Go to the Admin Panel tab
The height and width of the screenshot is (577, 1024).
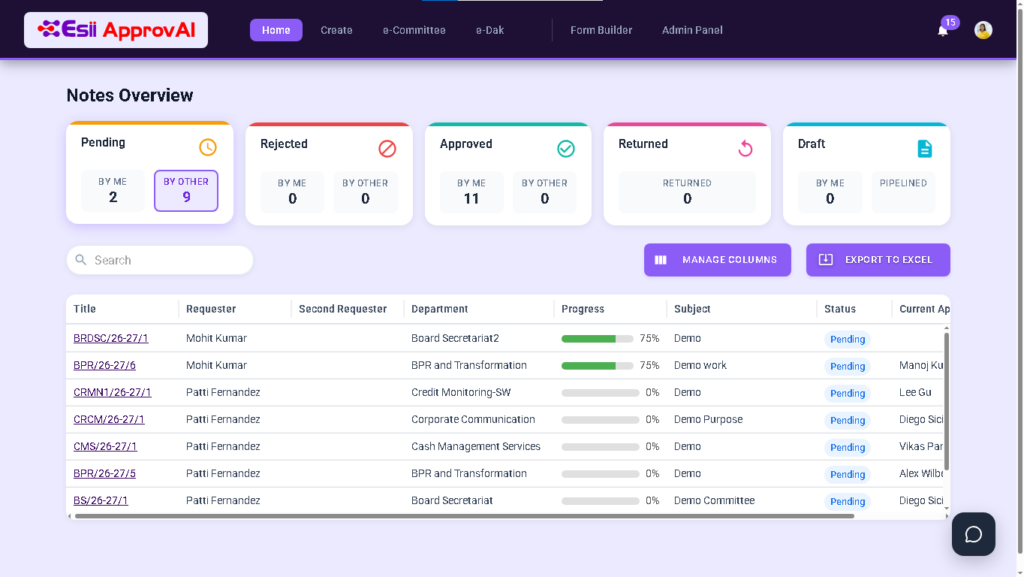pos(692,30)
